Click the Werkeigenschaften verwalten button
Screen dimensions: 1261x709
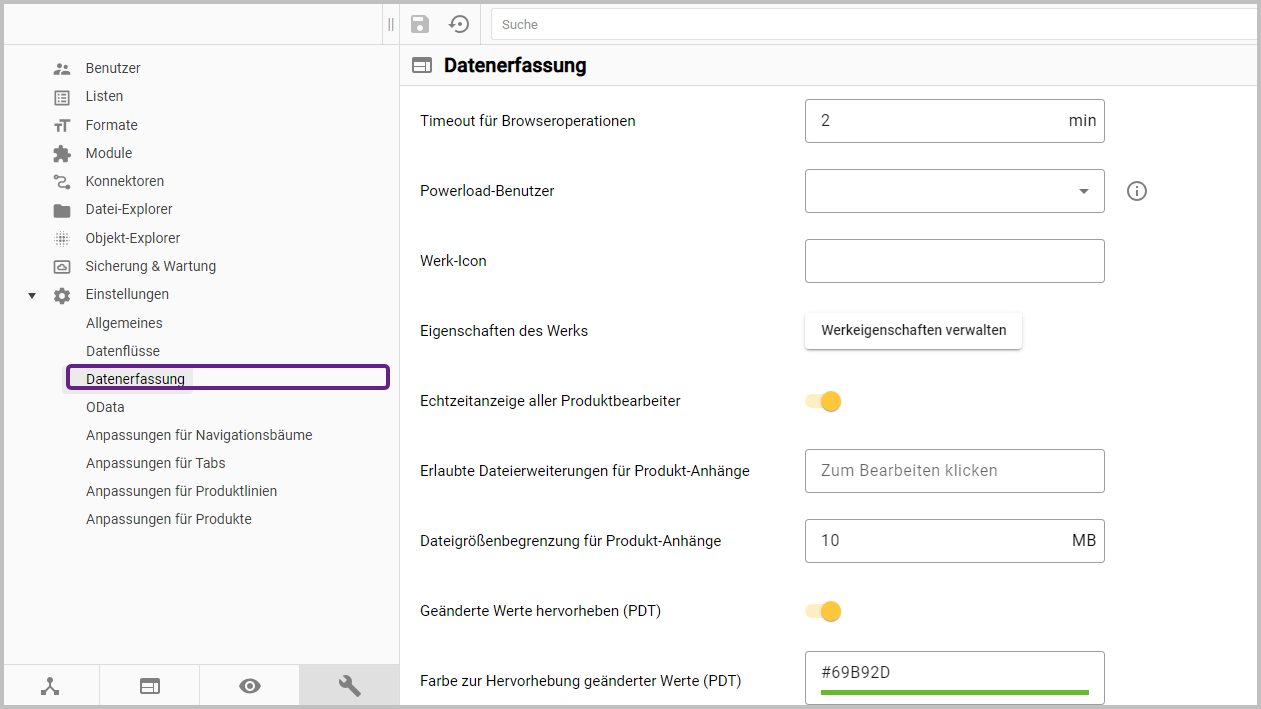[913, 330]
